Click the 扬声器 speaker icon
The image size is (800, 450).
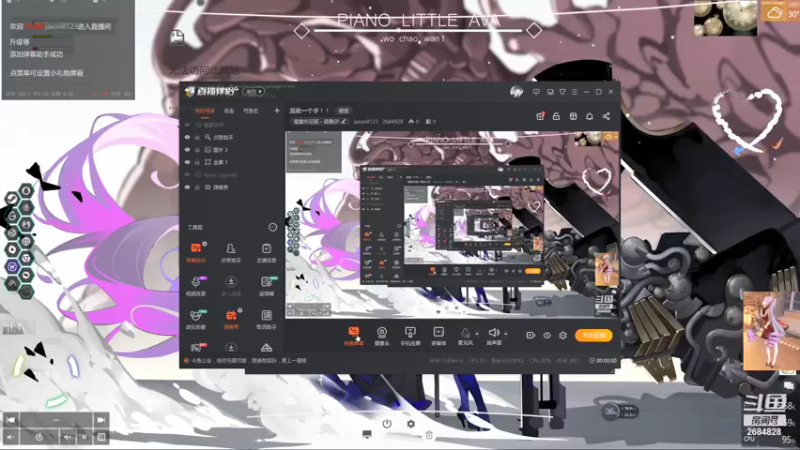tap(493, 333)
